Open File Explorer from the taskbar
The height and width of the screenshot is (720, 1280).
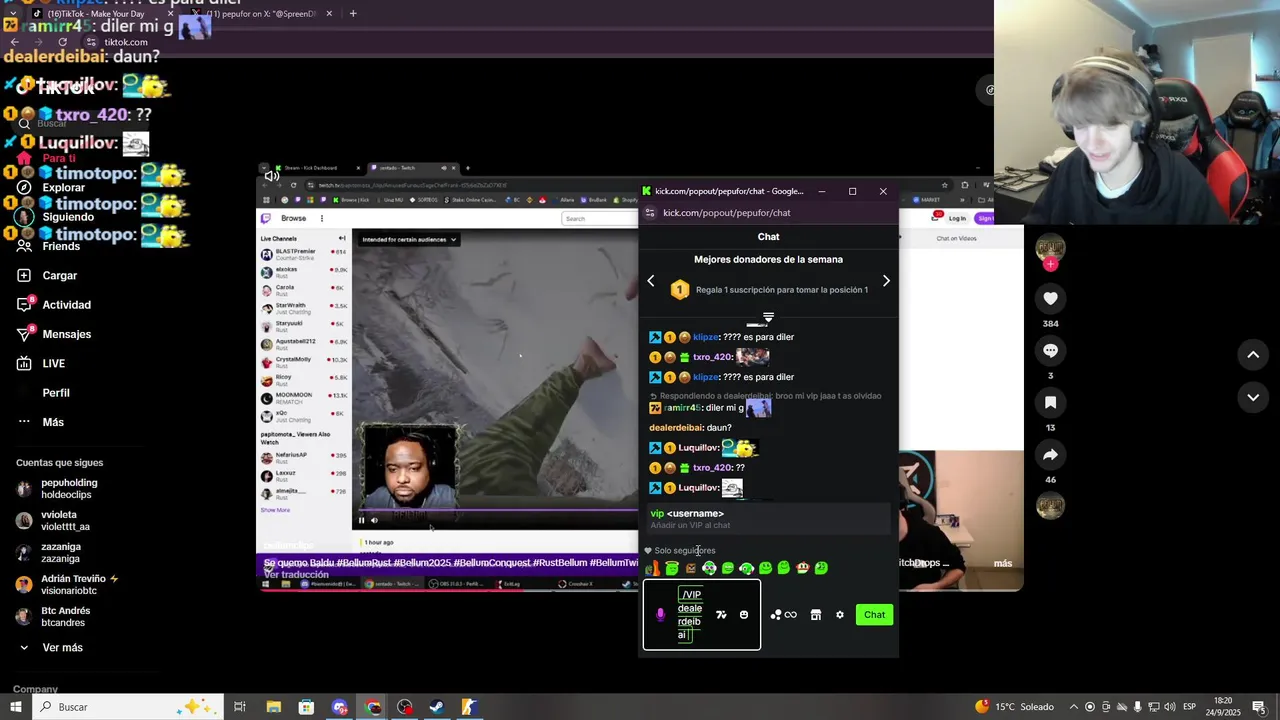[x=273, y=707]
